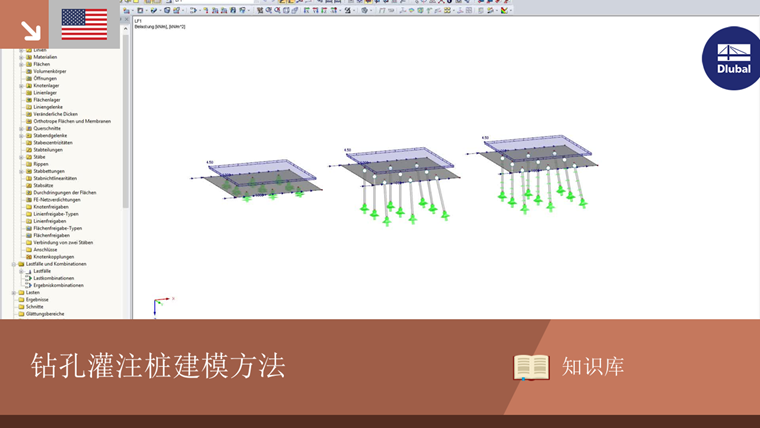760x428 pixels.
Task: Select Linienfreigaben in the tree
Action: coord(49,221)
